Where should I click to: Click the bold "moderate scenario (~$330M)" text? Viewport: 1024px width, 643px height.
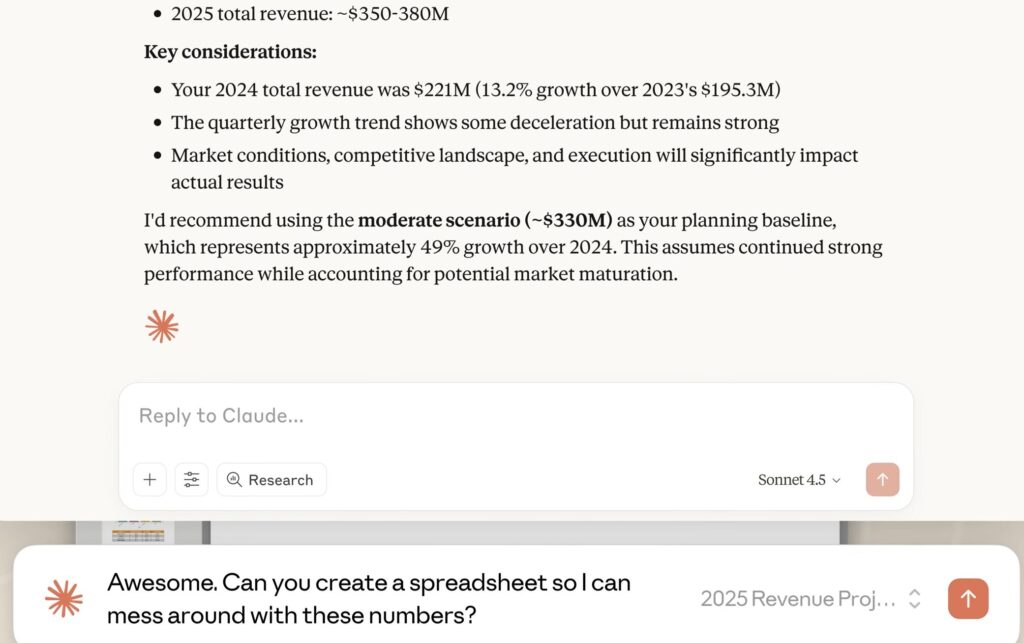(485, 220)
